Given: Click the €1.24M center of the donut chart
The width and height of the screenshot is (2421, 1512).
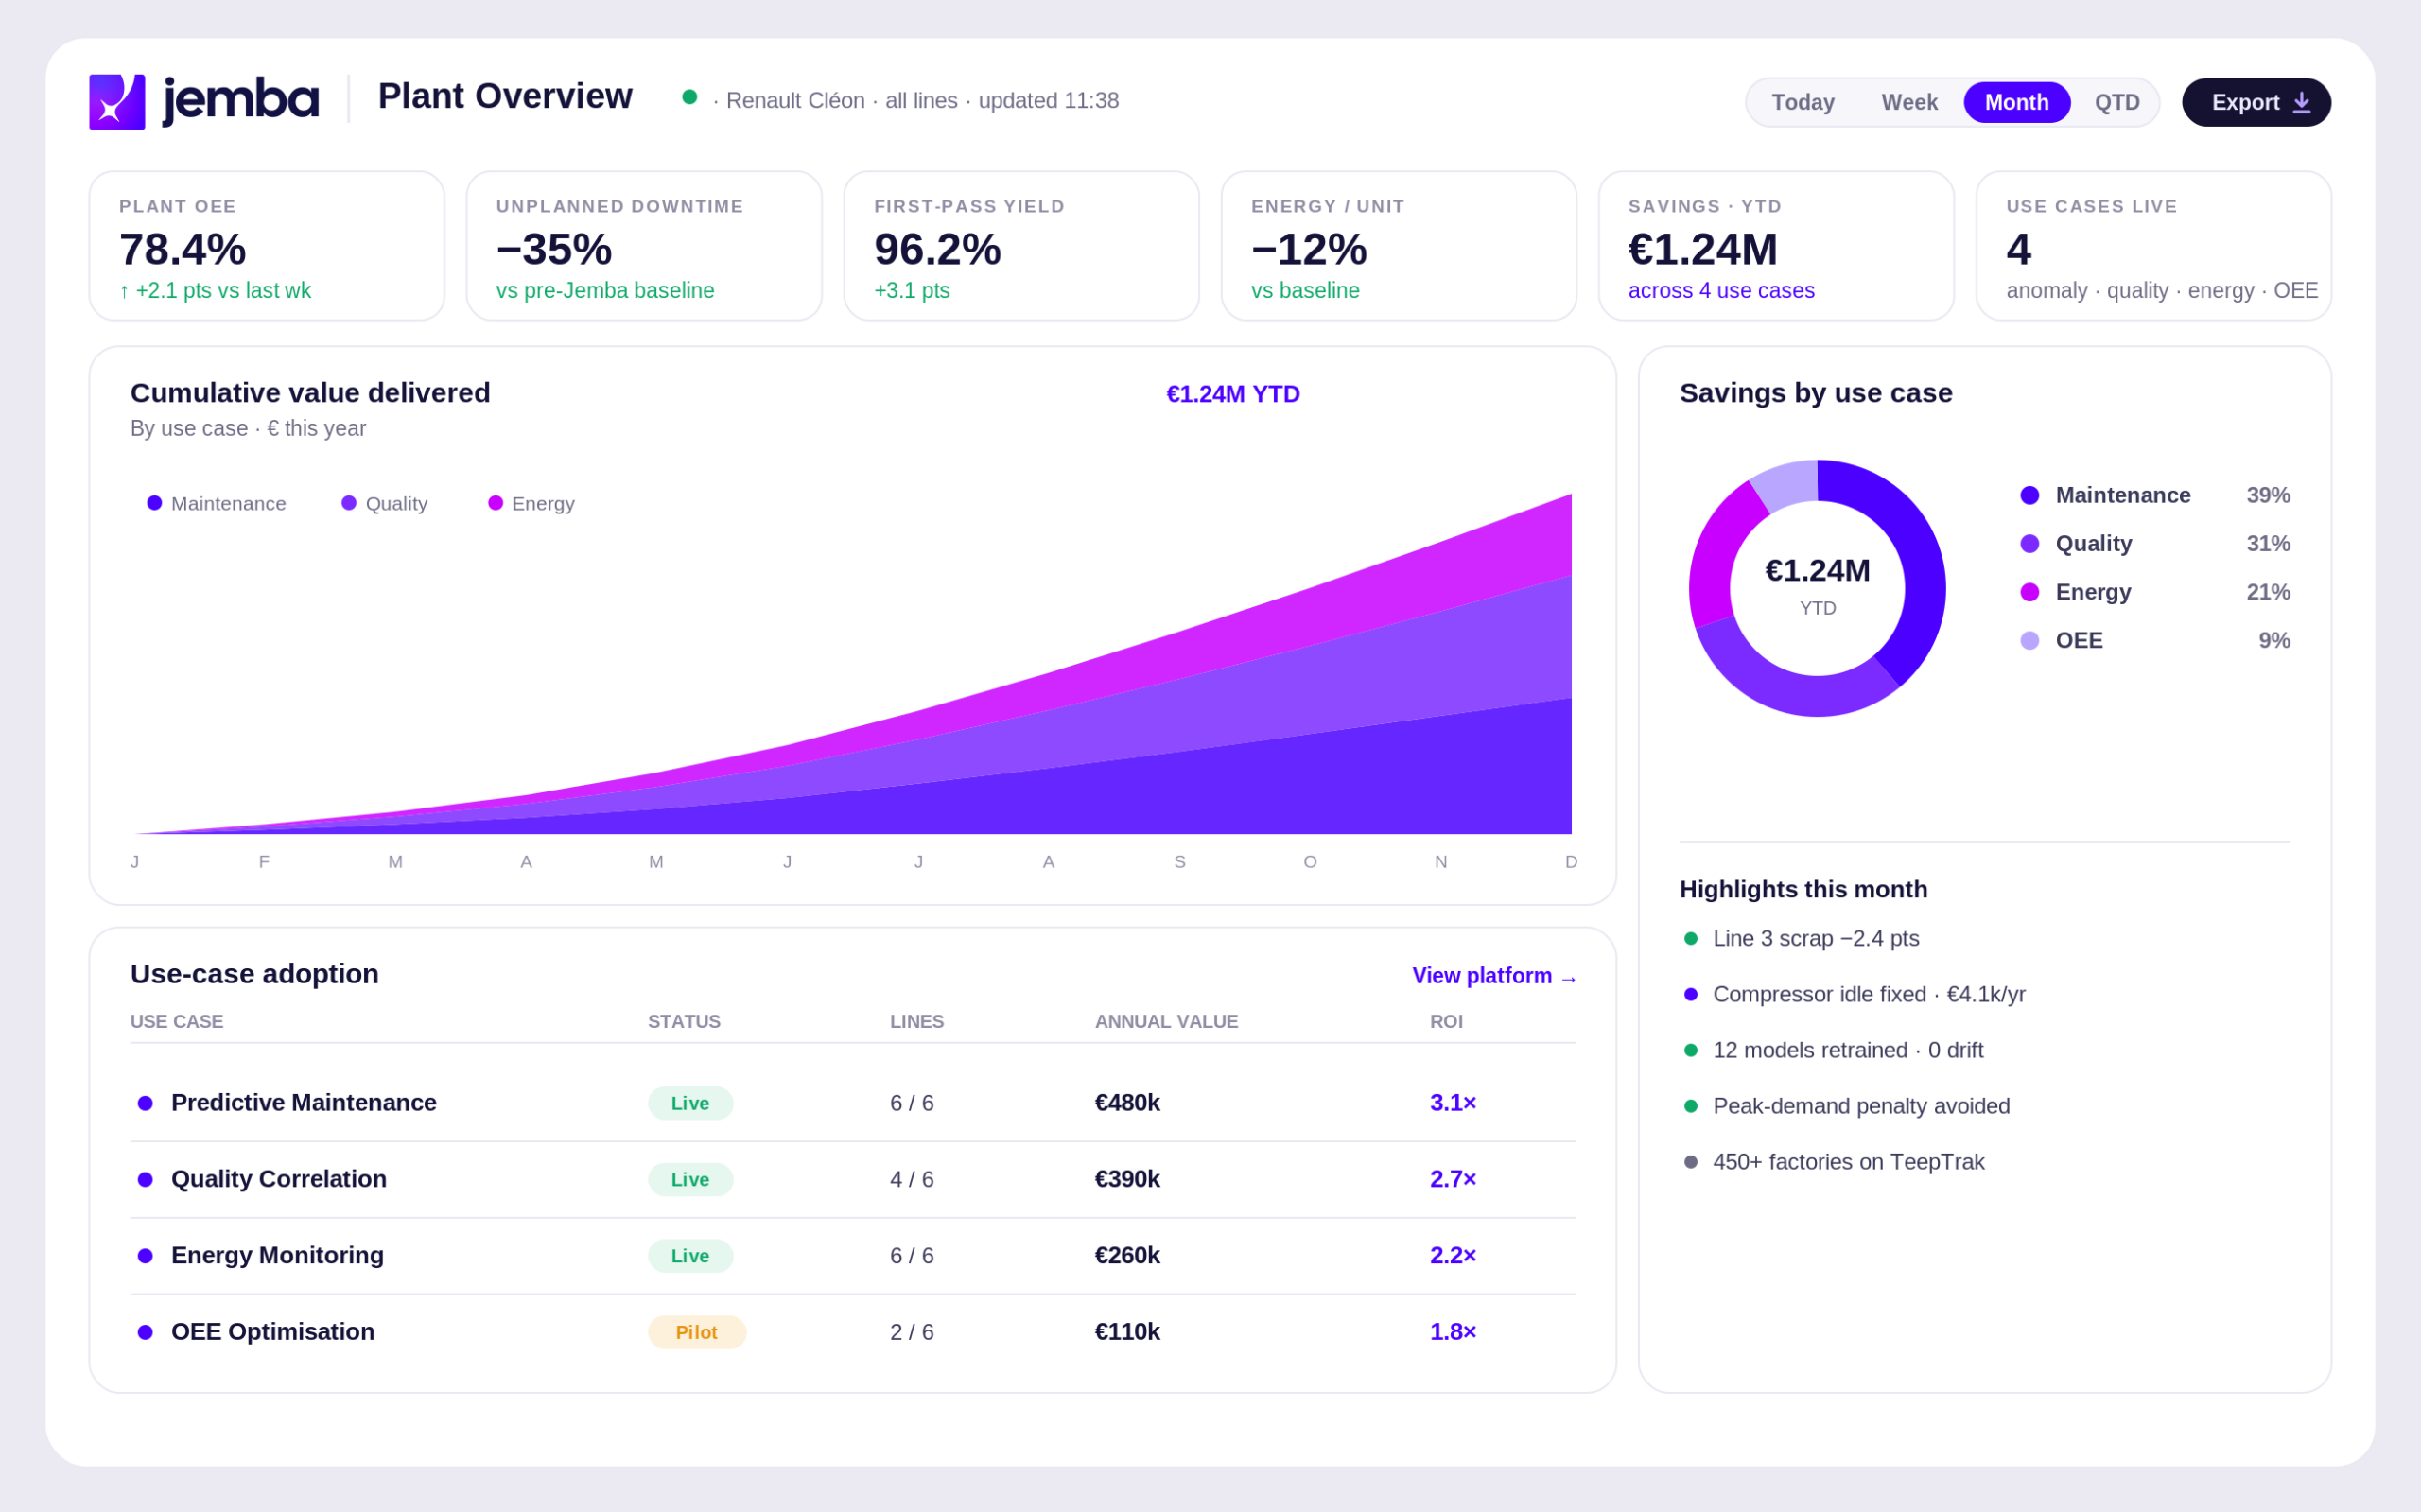Looking at the screenshot, I should [1817, 571].
